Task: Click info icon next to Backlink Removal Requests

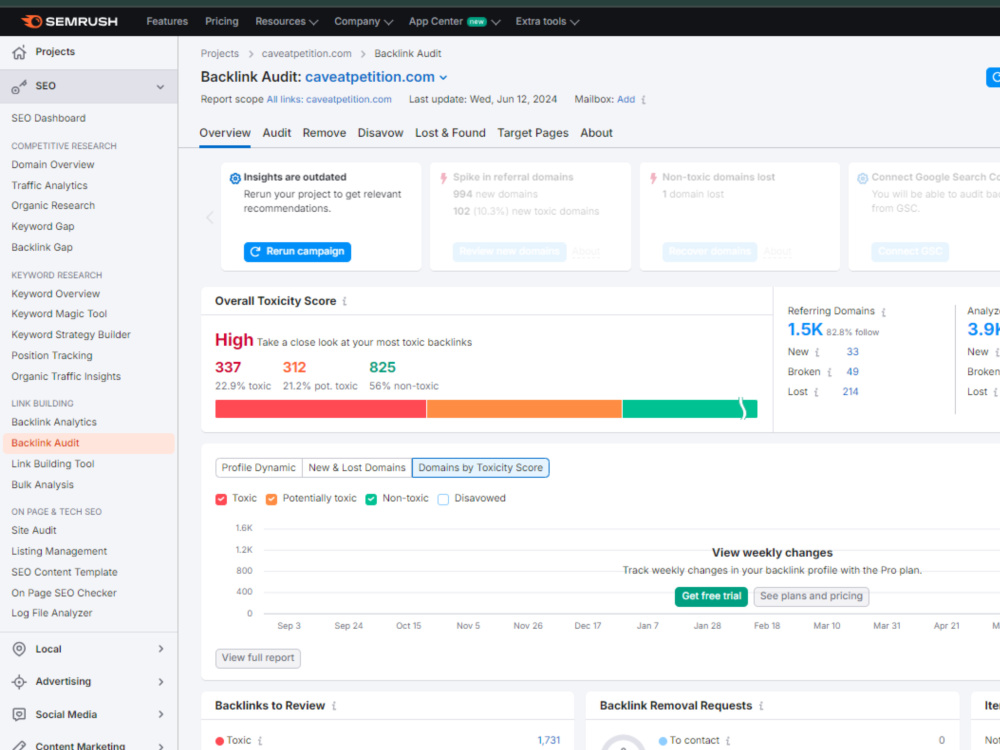Action: click(761, 706)
